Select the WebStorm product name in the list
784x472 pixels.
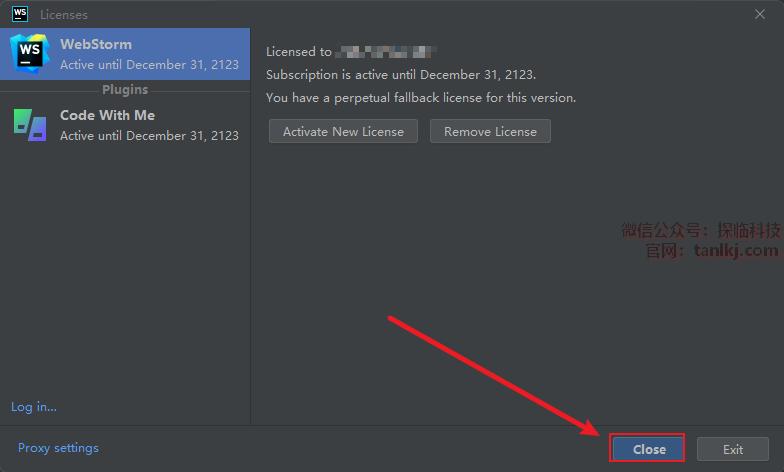(x=96, y=45)
